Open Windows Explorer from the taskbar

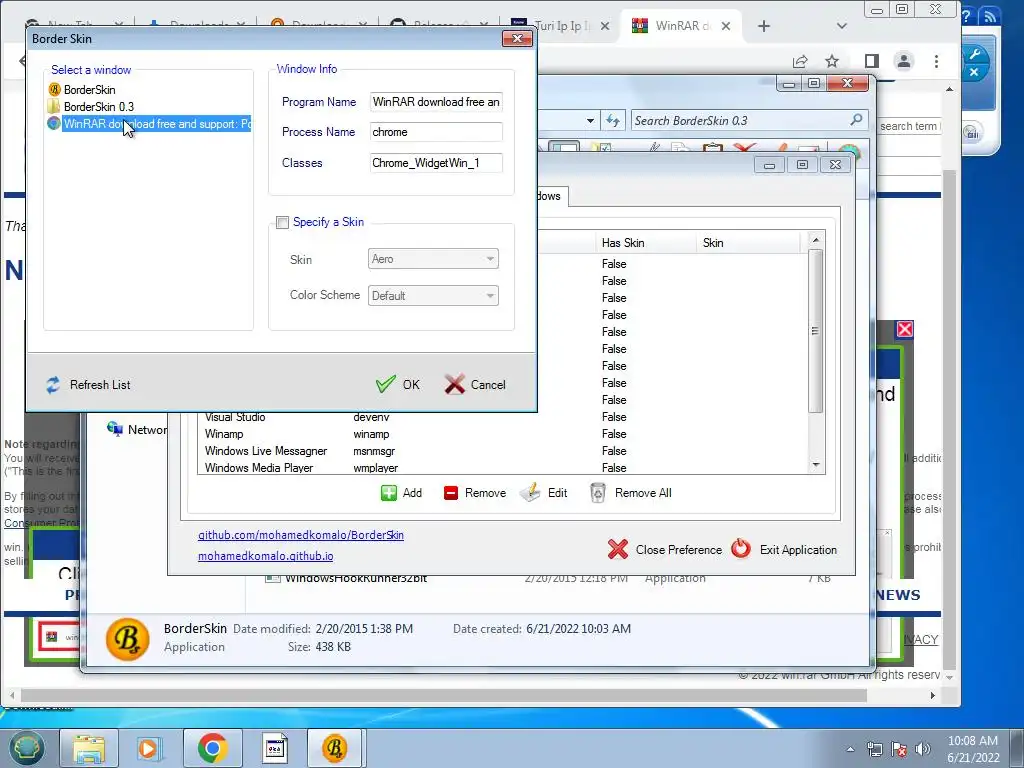point(89,748)
